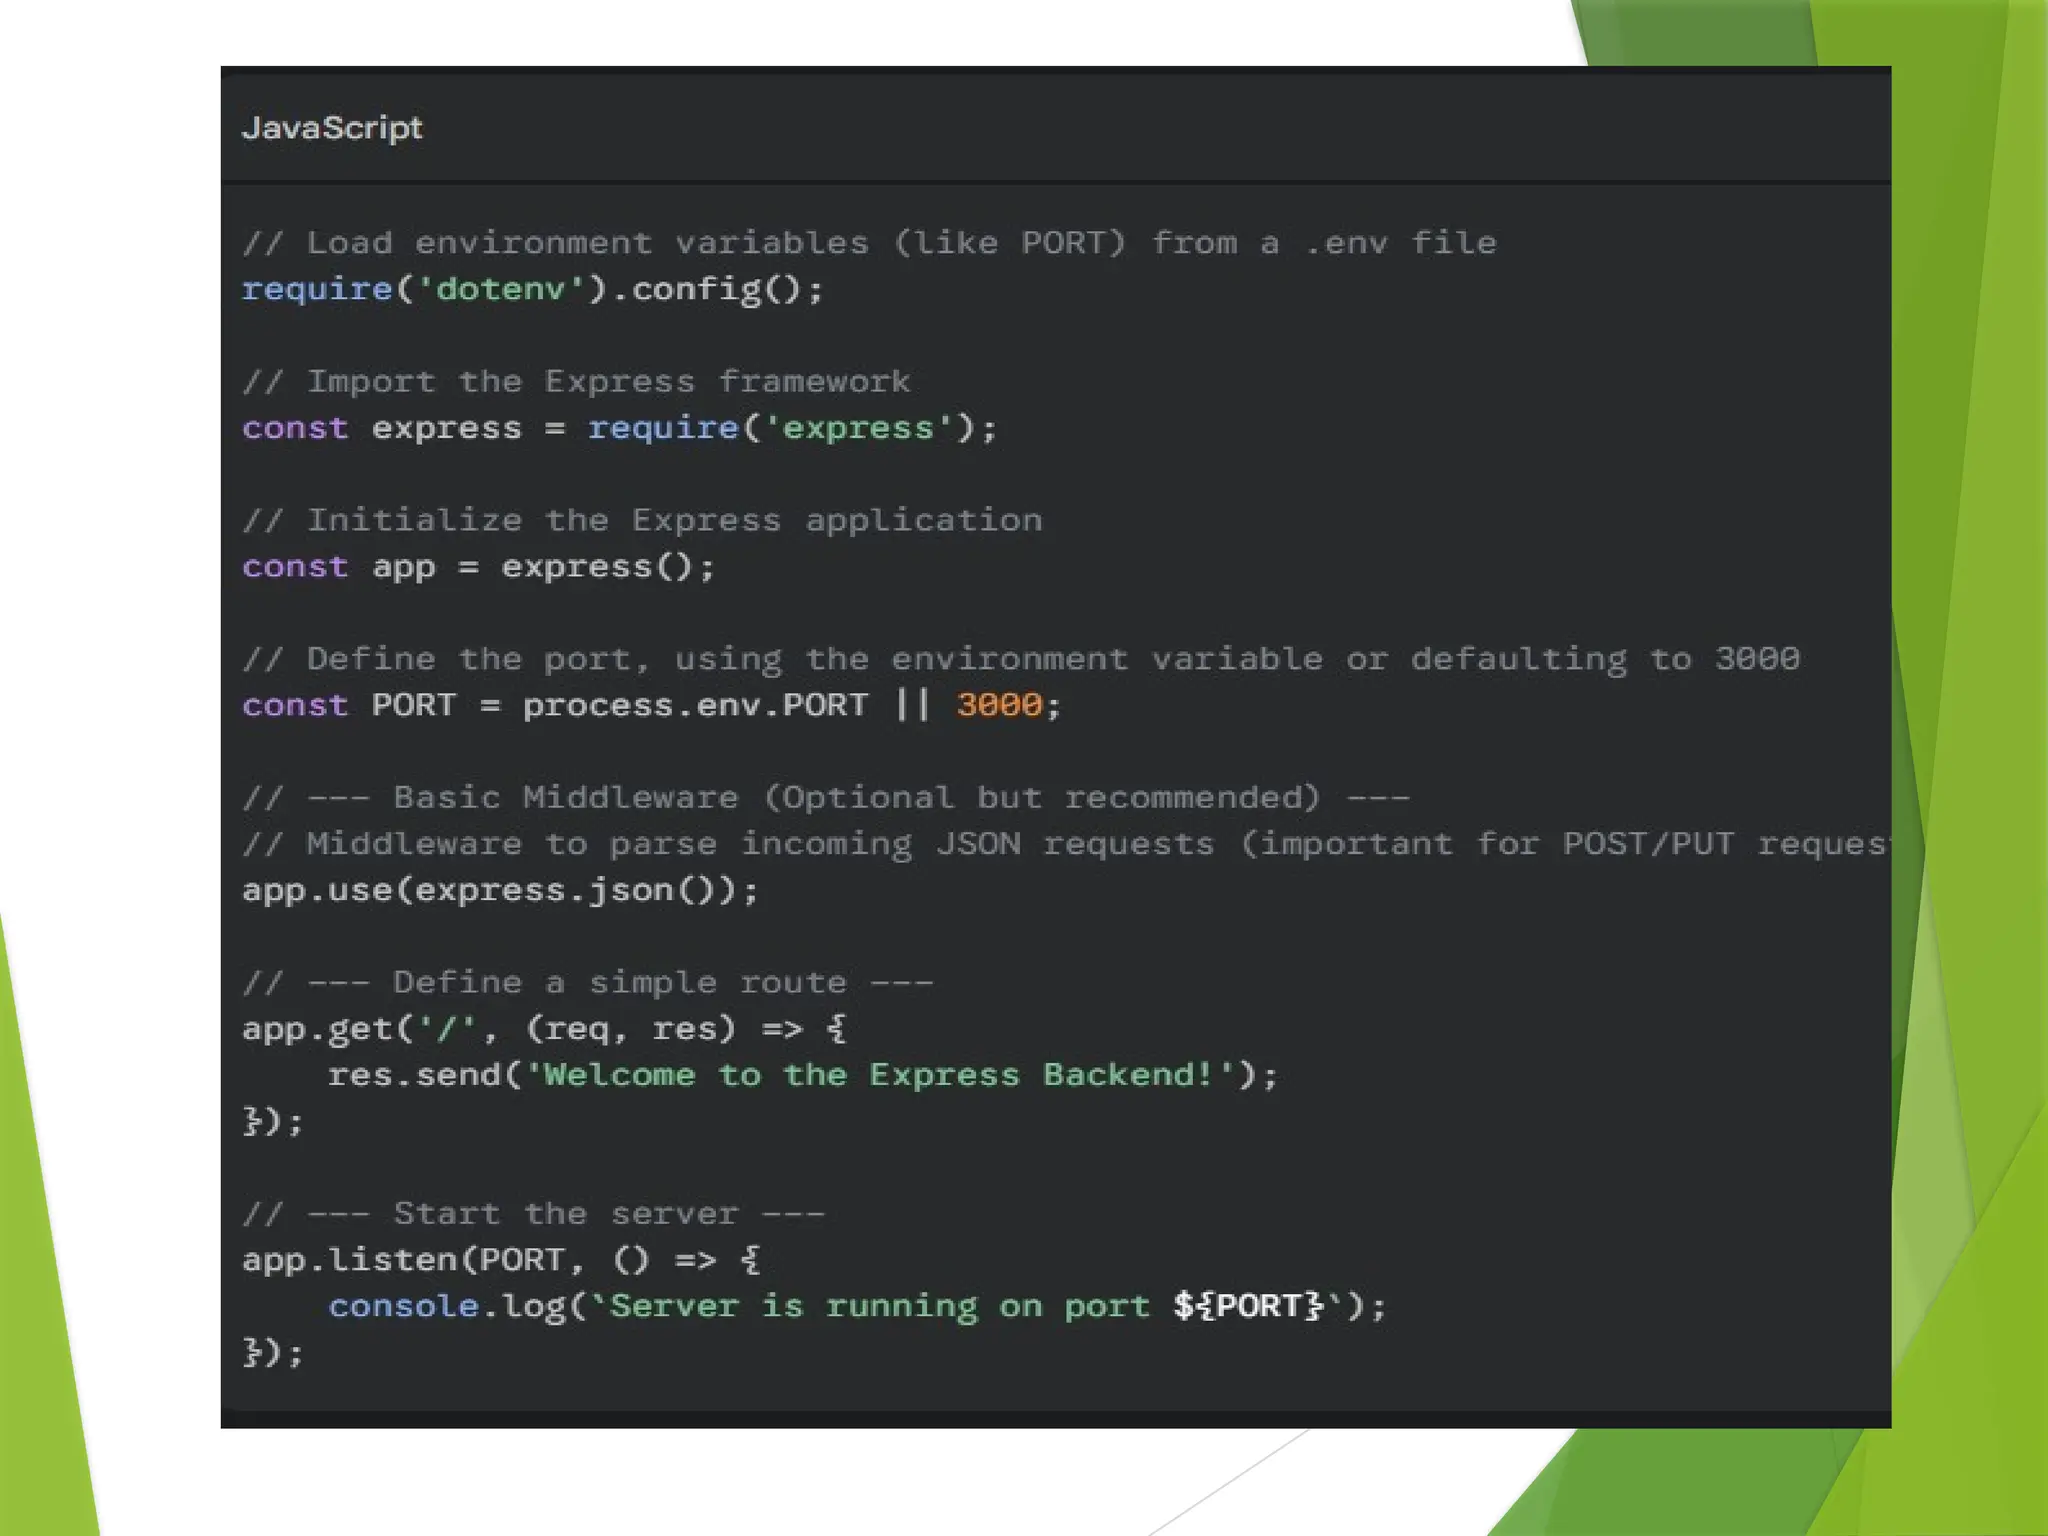
Task: Click the orange 3000 number literal
Action: pos(998,705)
